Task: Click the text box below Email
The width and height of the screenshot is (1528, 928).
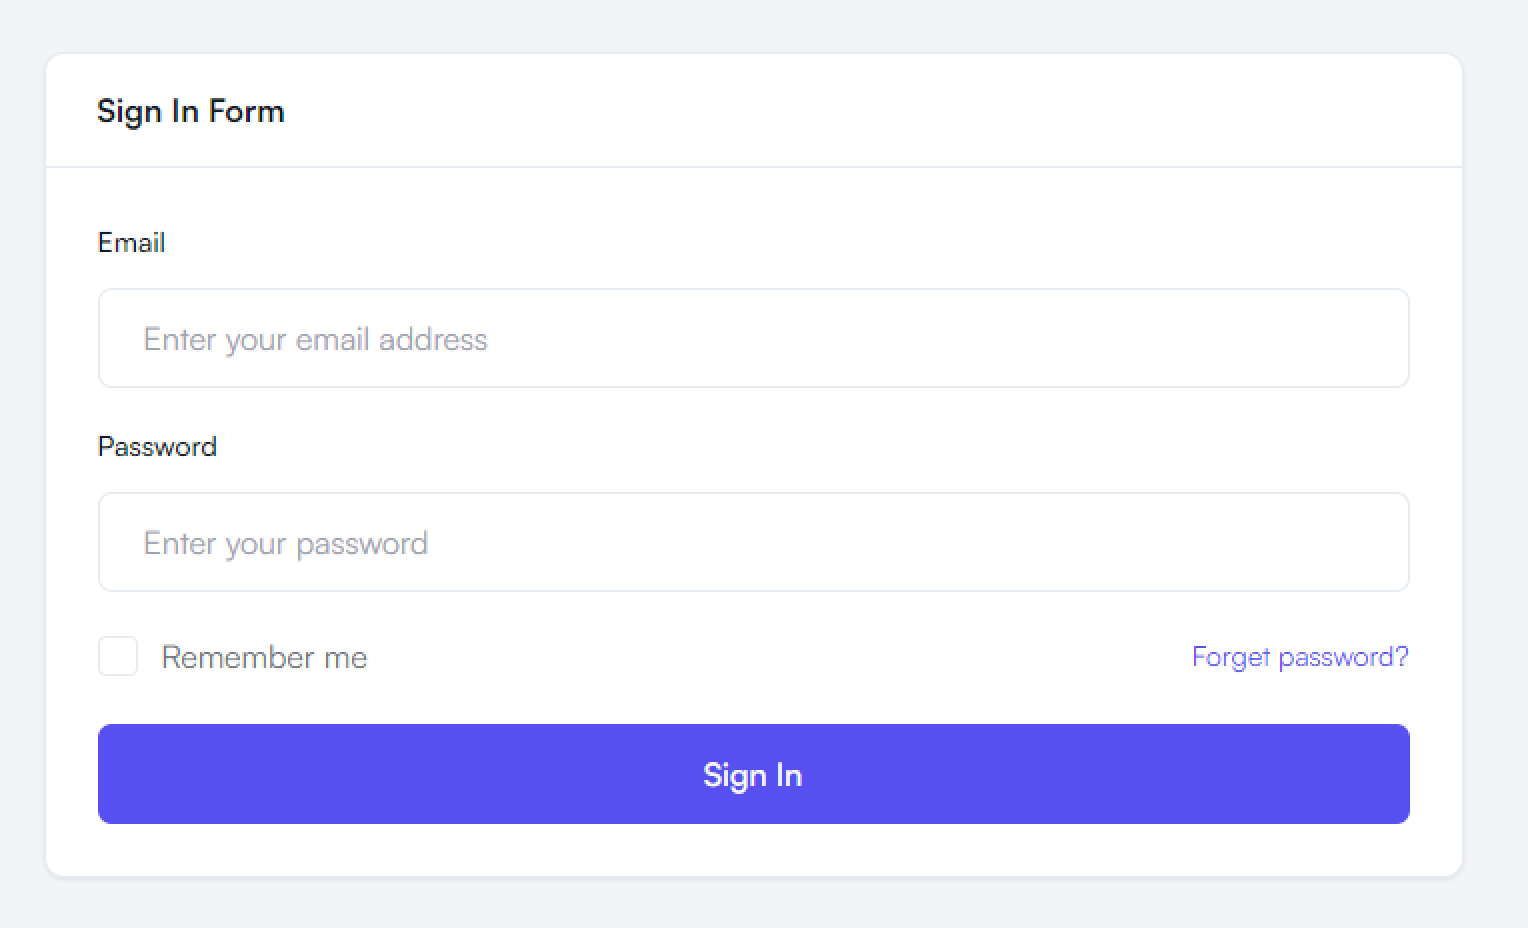Action: [753, 339]
